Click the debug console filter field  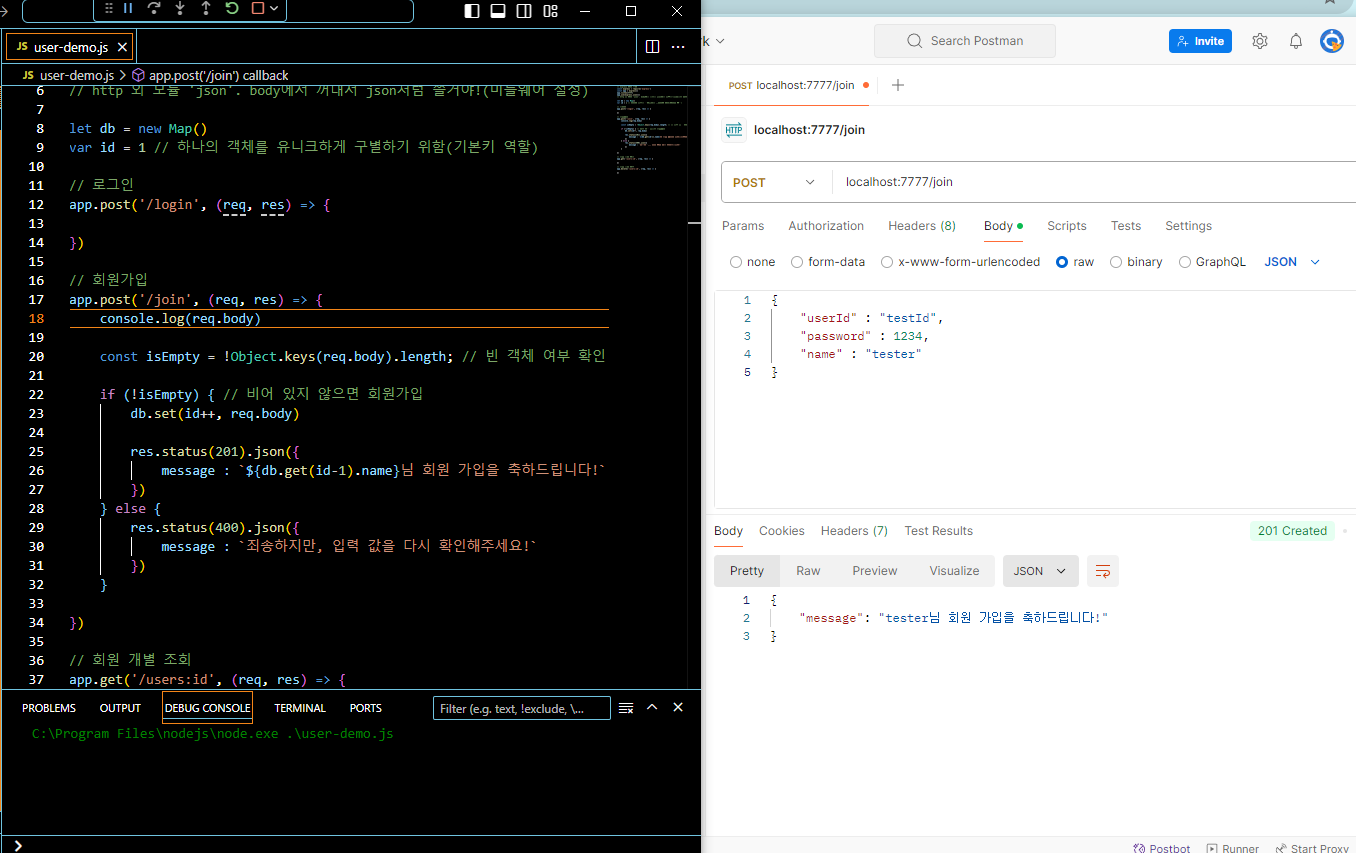(x=522, y=708)
